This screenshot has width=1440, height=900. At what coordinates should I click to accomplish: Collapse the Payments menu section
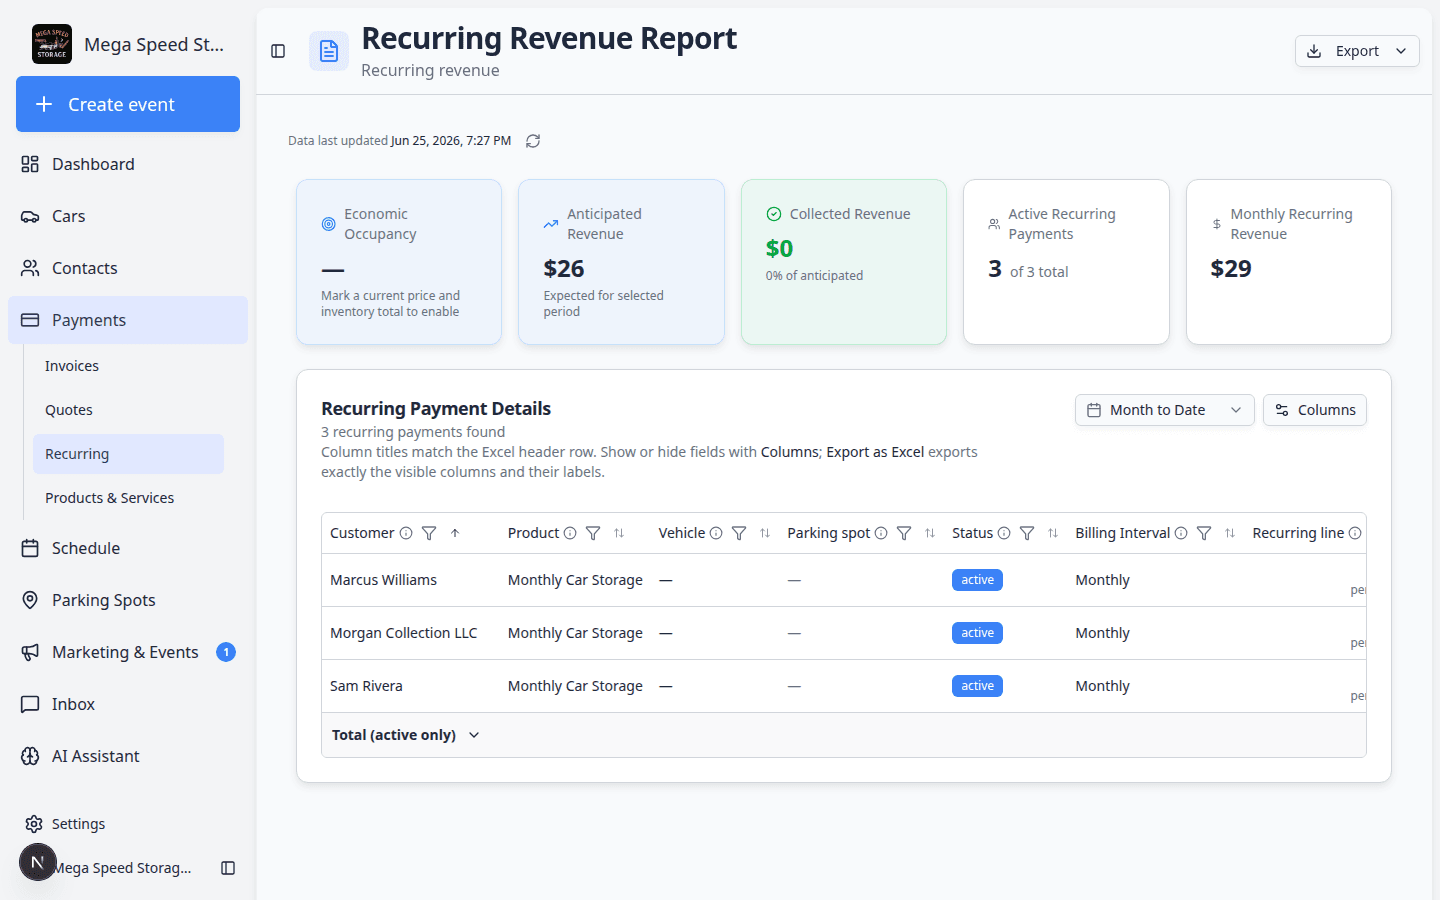128,320
